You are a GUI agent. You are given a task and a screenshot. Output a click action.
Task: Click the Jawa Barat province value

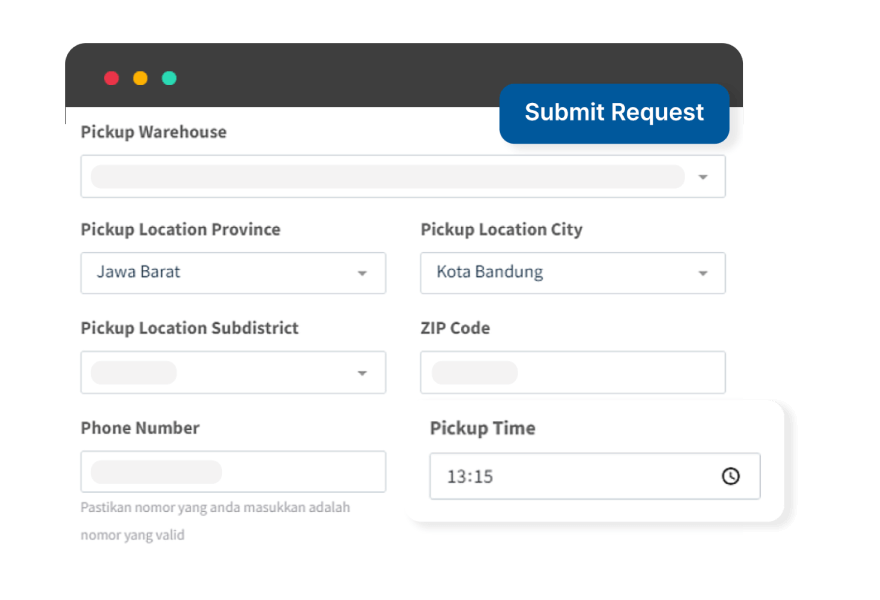(138, 272)
